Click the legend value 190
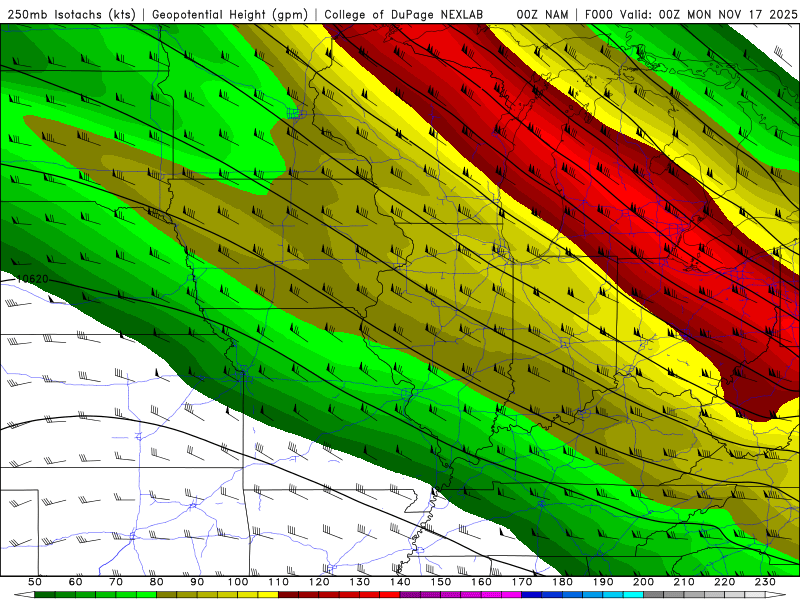This screenshot has width=800, height=600. 603,582
